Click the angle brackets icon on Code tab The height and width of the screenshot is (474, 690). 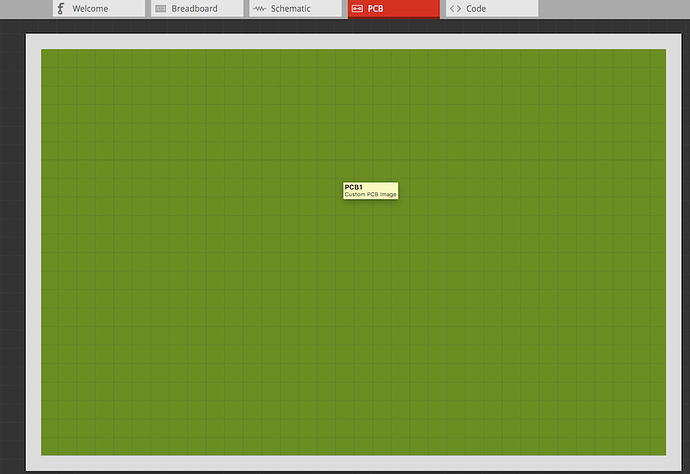[455, 8]
